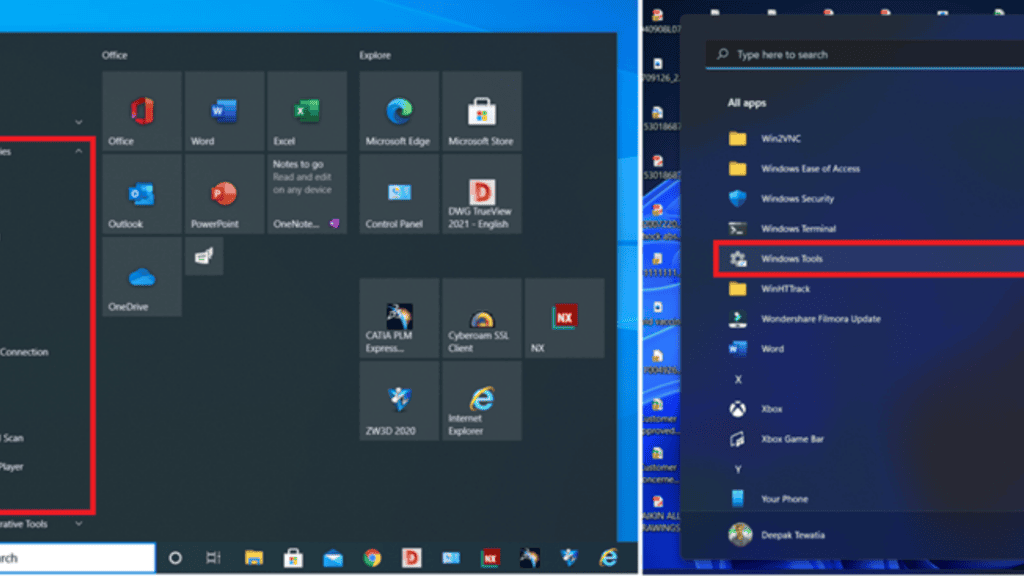The height and width of the screenshot is (576, 1024).
Task: Open Internet Explorer from the taskbar
Action: pos(609,558)
